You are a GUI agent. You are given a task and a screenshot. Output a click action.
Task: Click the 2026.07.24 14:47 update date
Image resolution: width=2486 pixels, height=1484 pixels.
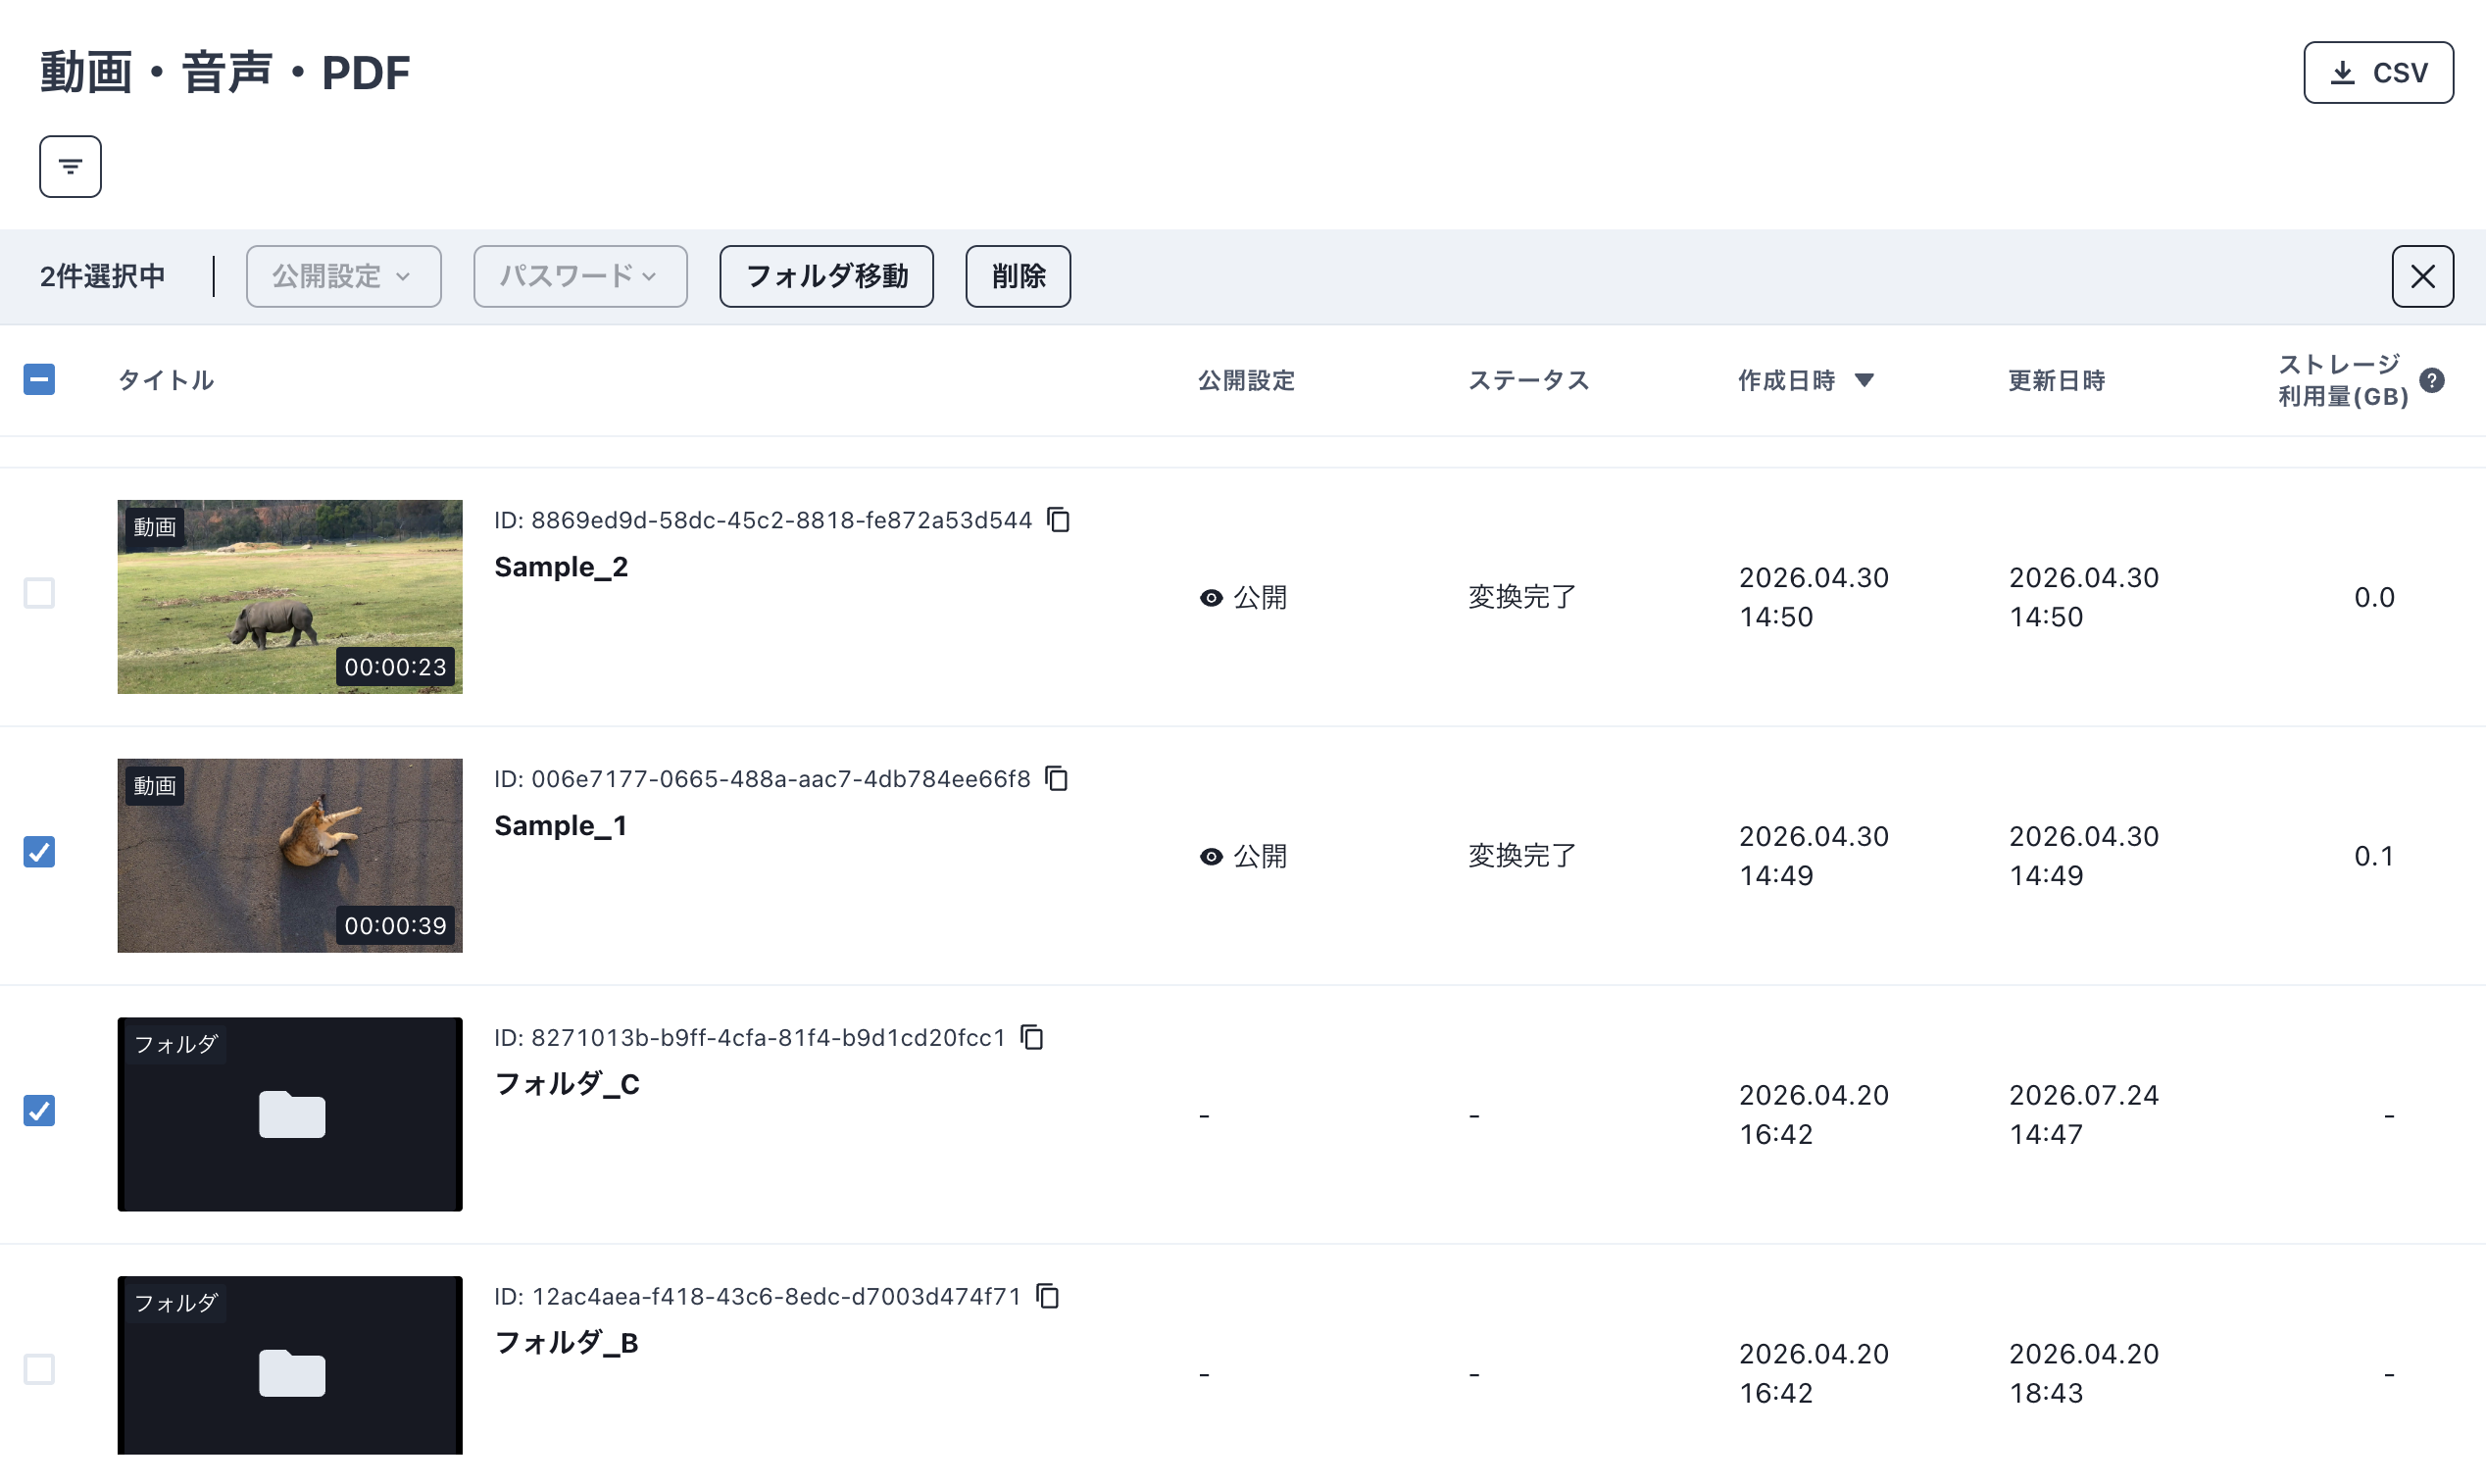pos(2084,1114)
